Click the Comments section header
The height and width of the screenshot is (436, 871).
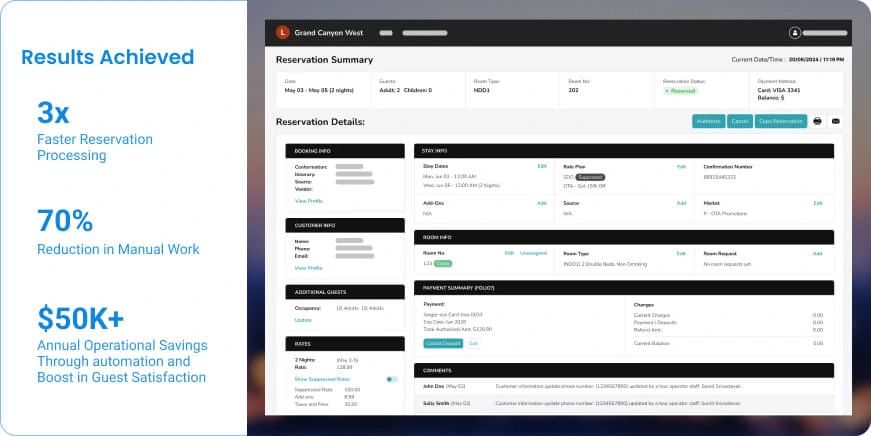pyautogui.click(x=624, y=370)
